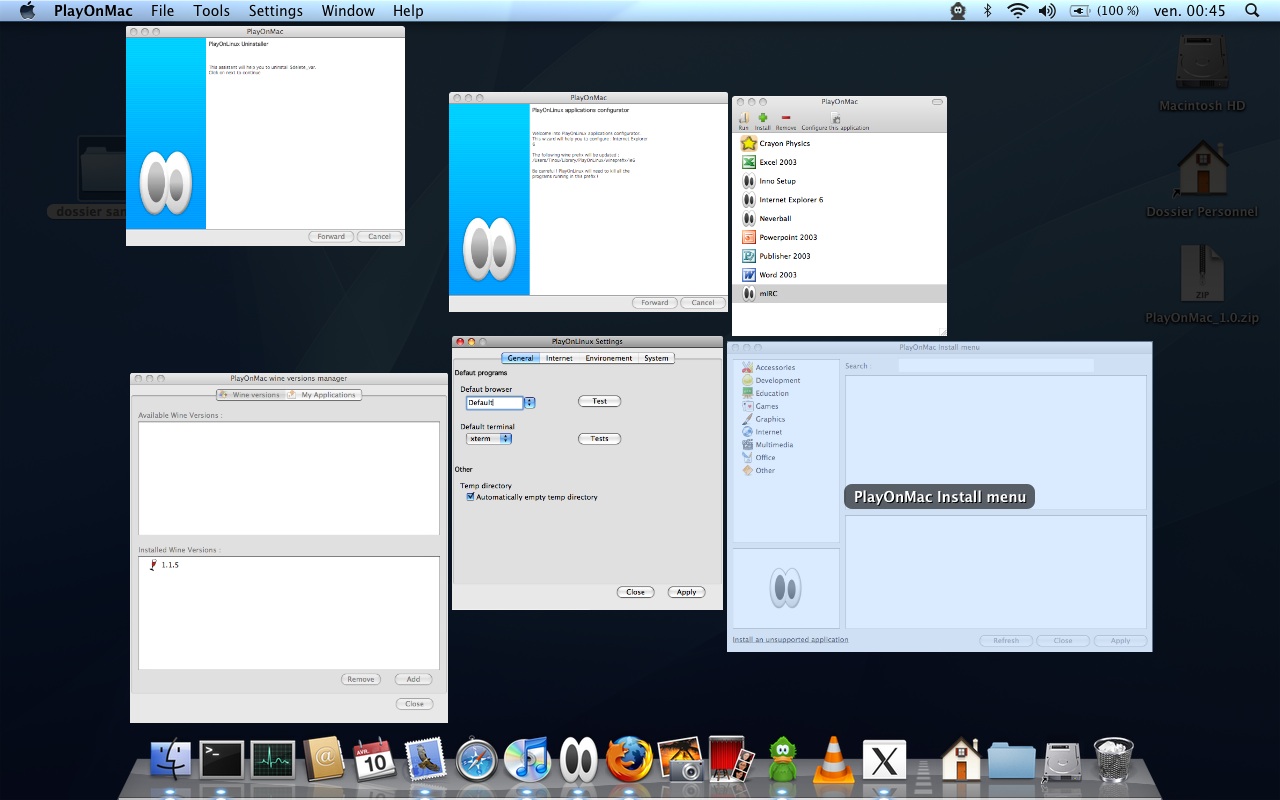Choose Other category in Install menu

(x=758, y=470)
